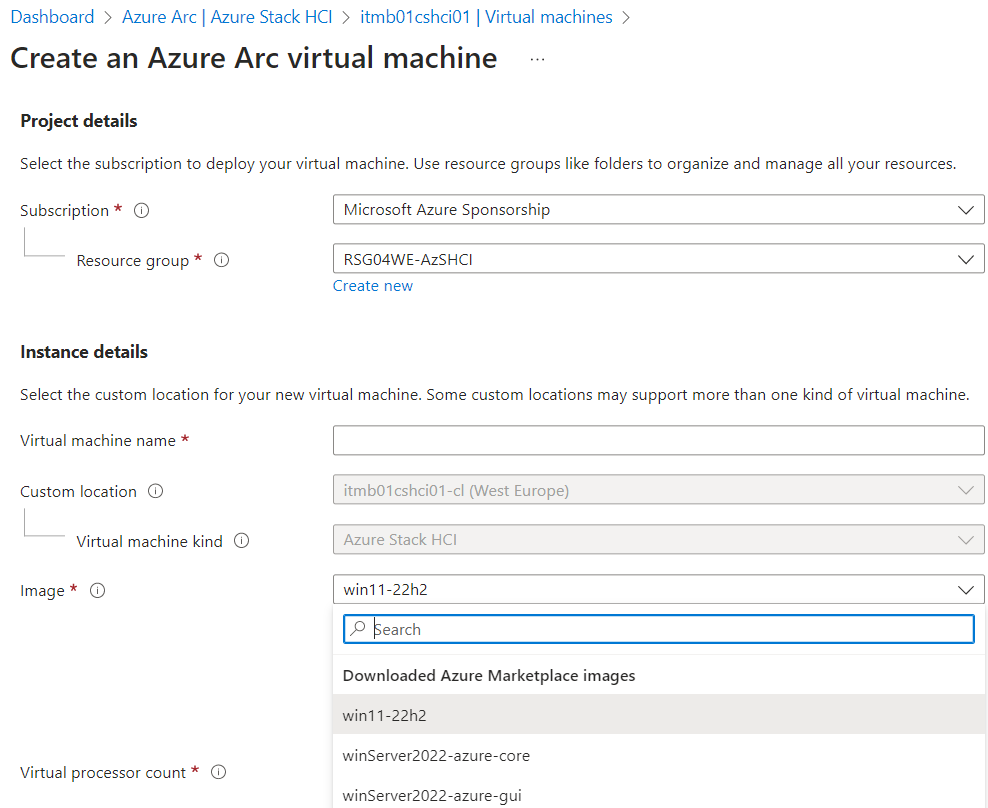Open itmb01cshci01 | Virtual machines breadcrumb
This screenshot has height=808, width=988.
click(486, 17)
